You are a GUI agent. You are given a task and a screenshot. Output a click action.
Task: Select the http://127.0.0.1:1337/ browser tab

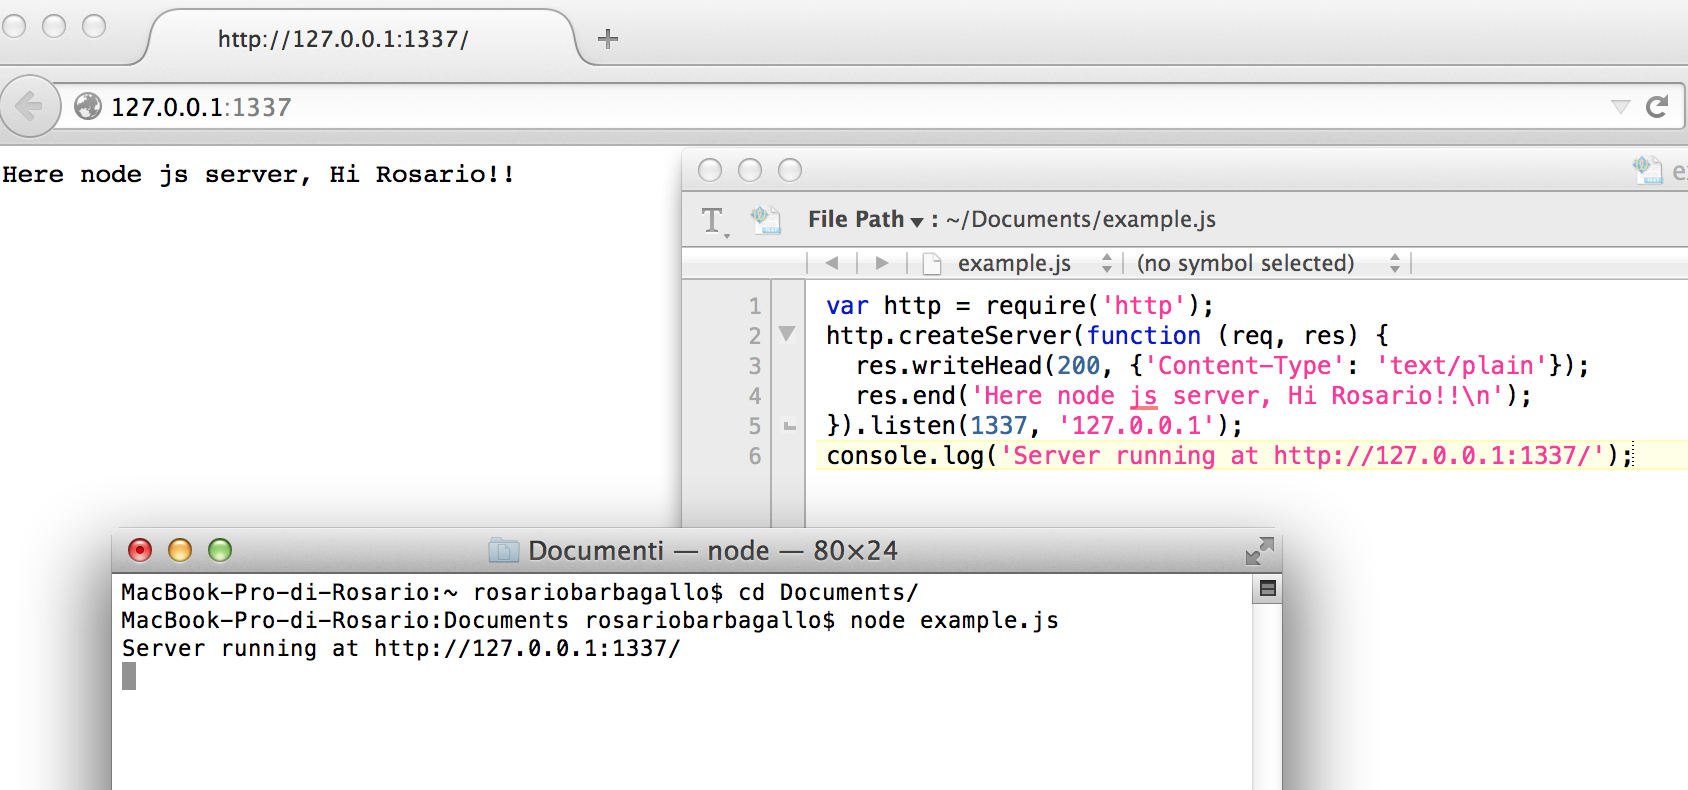(x=343, y=39)
